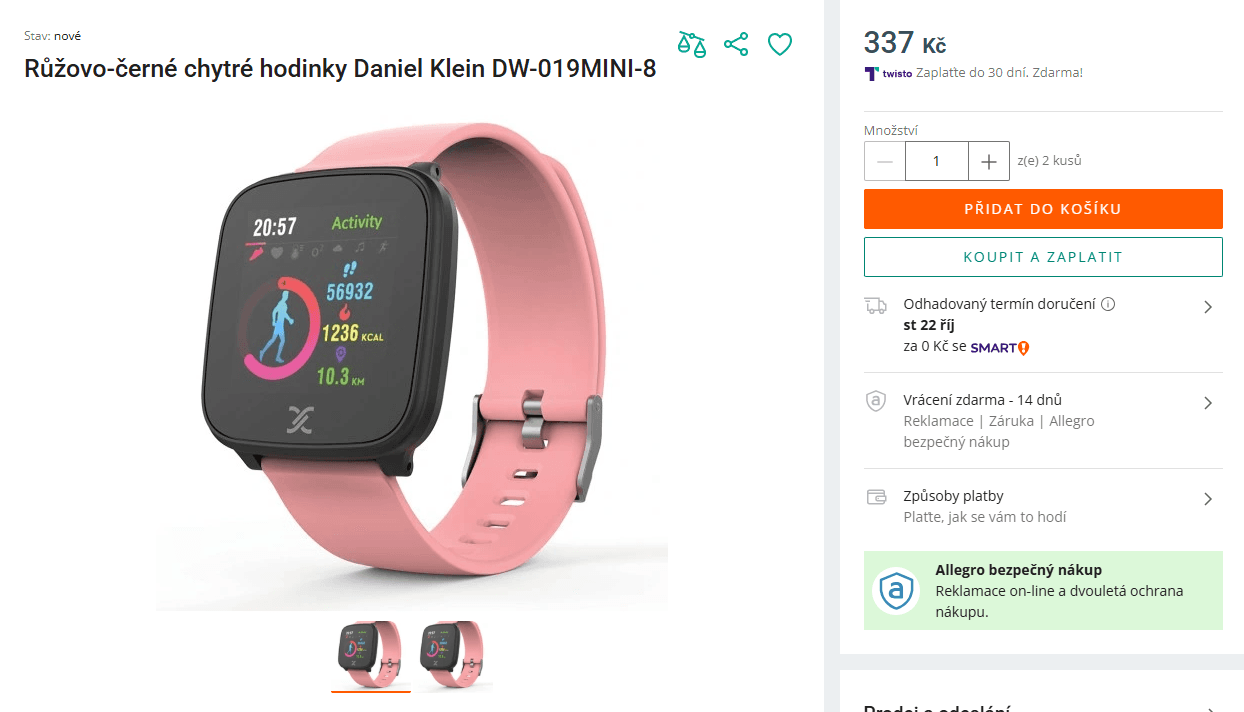
Task: Select the second watch thumbnail
Action: pos(453,655)
